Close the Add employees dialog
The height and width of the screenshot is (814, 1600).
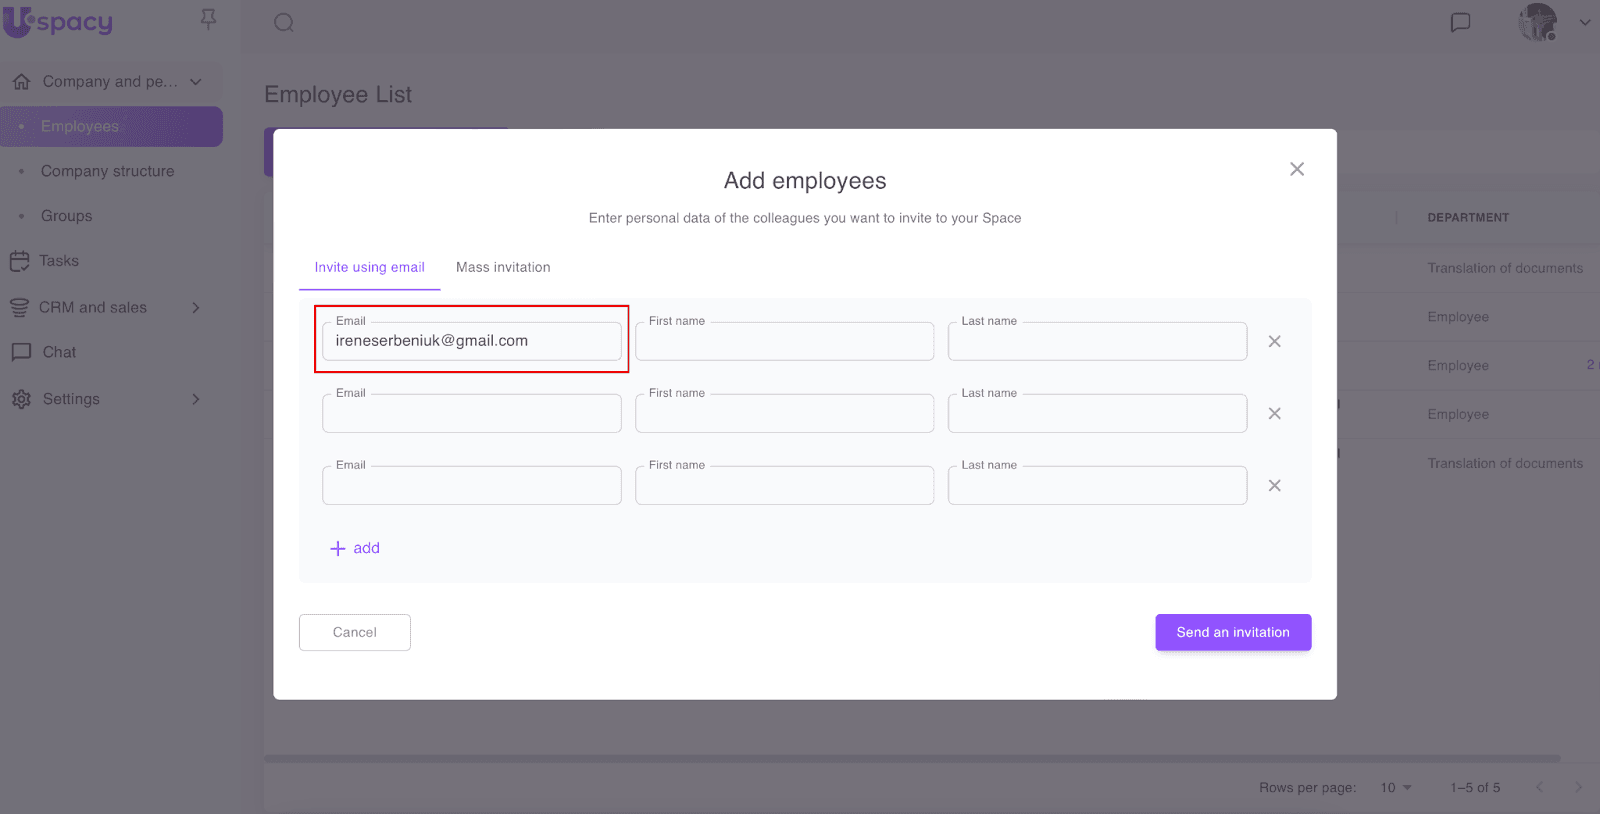(1296, 169)
